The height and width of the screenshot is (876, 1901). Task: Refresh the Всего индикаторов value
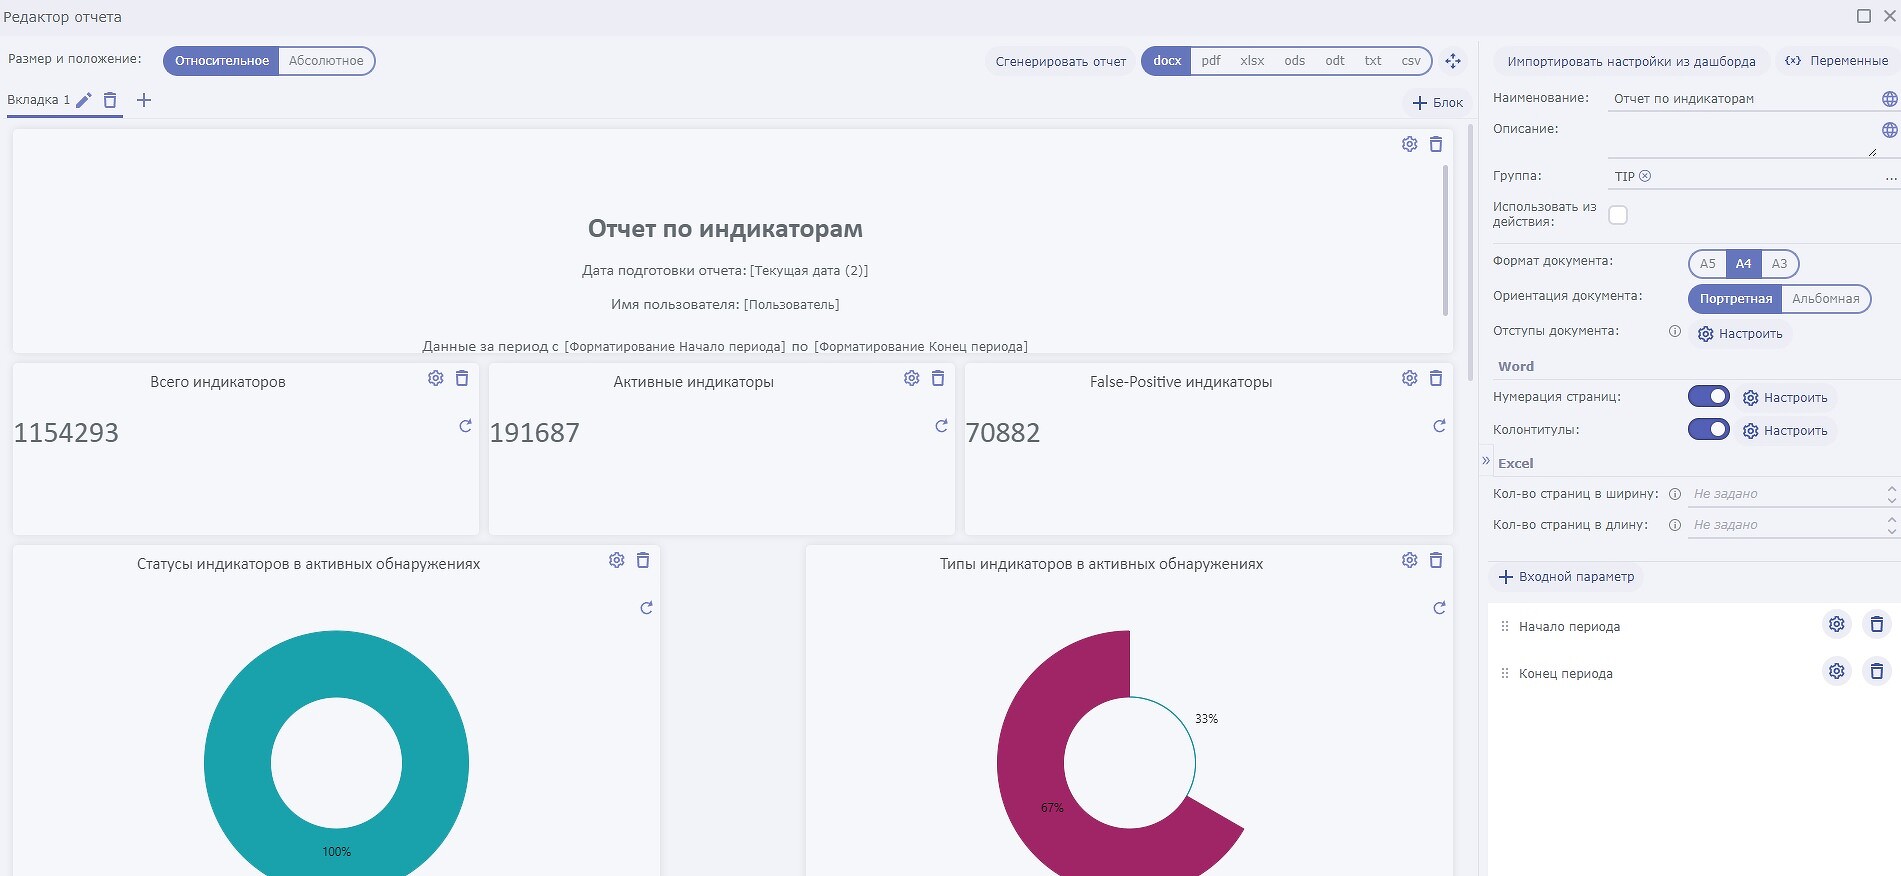click(465, 426)
